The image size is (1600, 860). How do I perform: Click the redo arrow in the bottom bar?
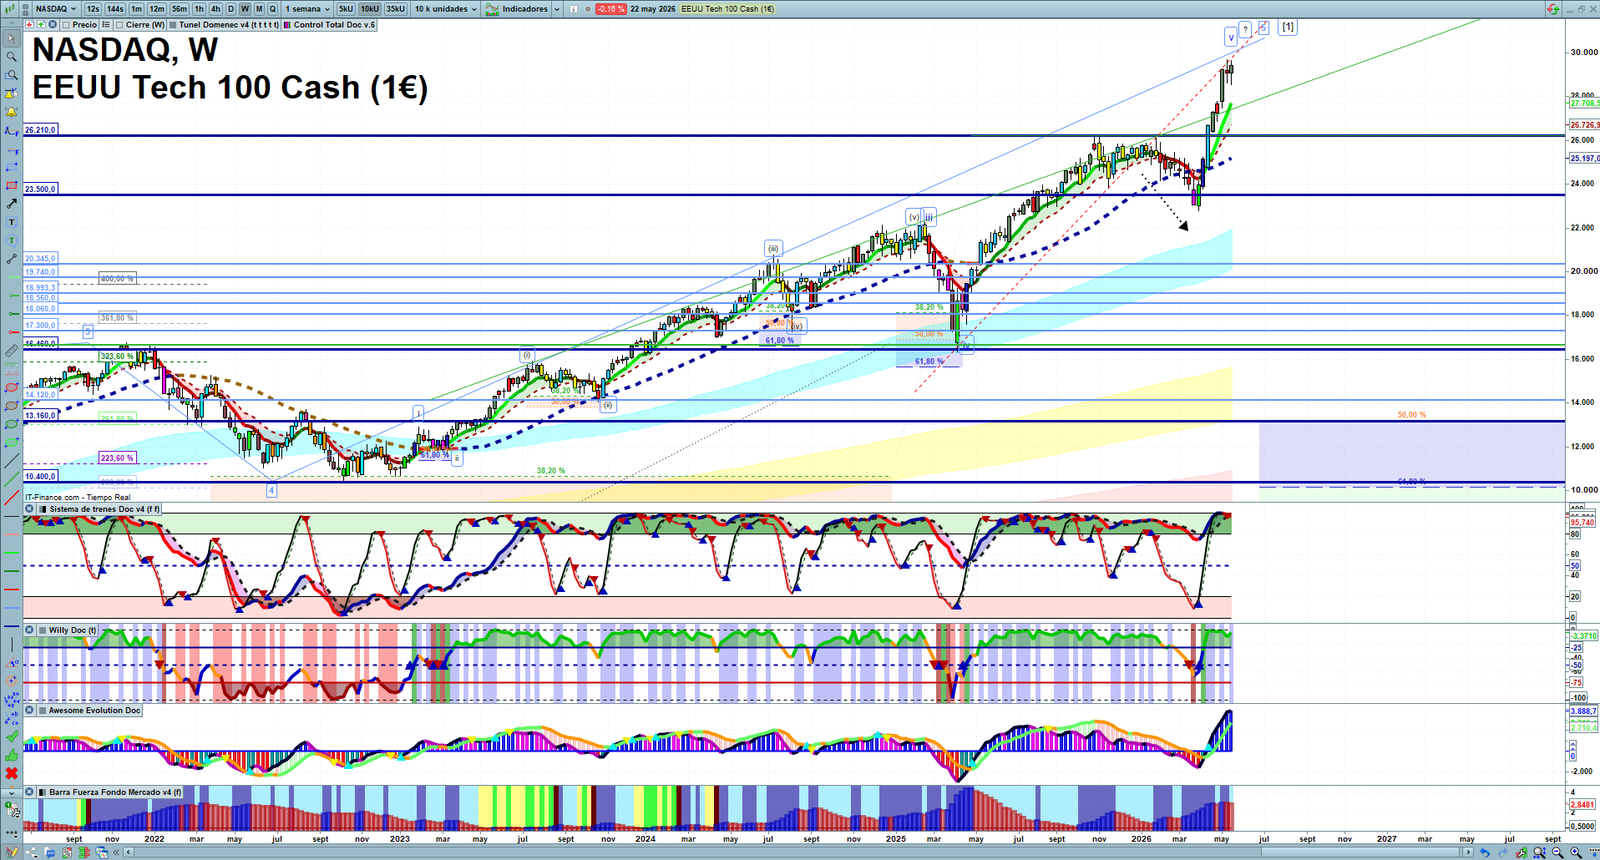1502,852
